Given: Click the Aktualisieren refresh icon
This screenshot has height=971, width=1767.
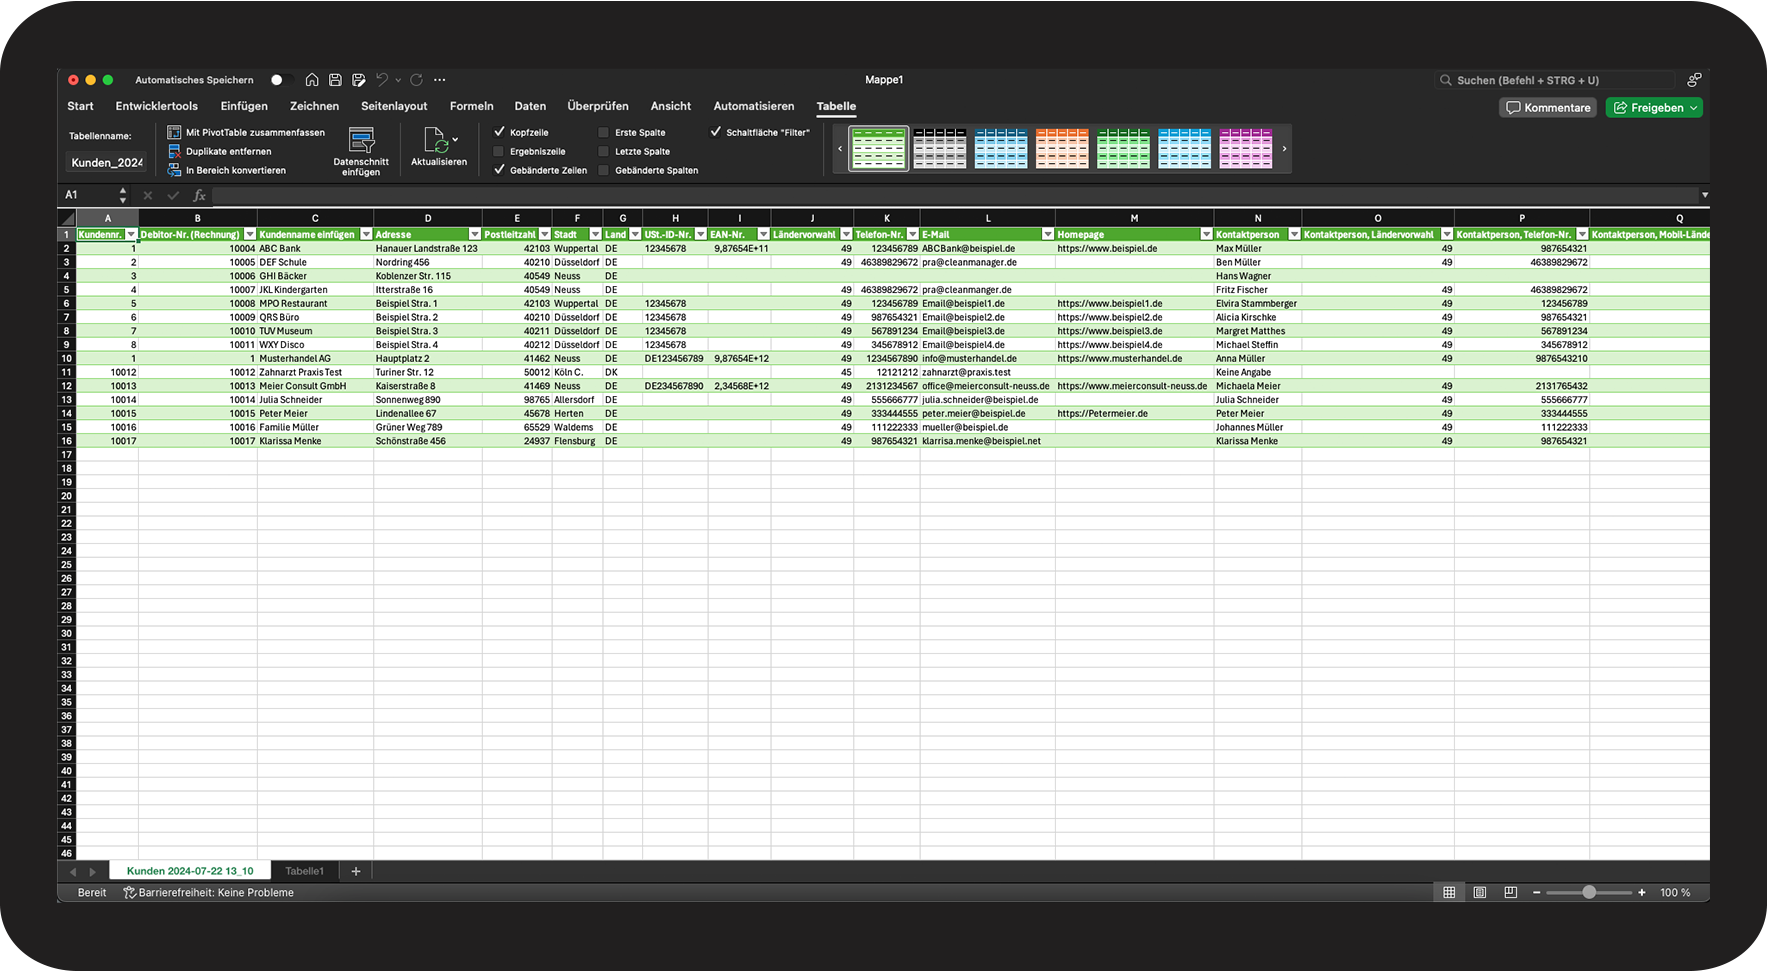Looking at the screenshot, I should 435,140.
